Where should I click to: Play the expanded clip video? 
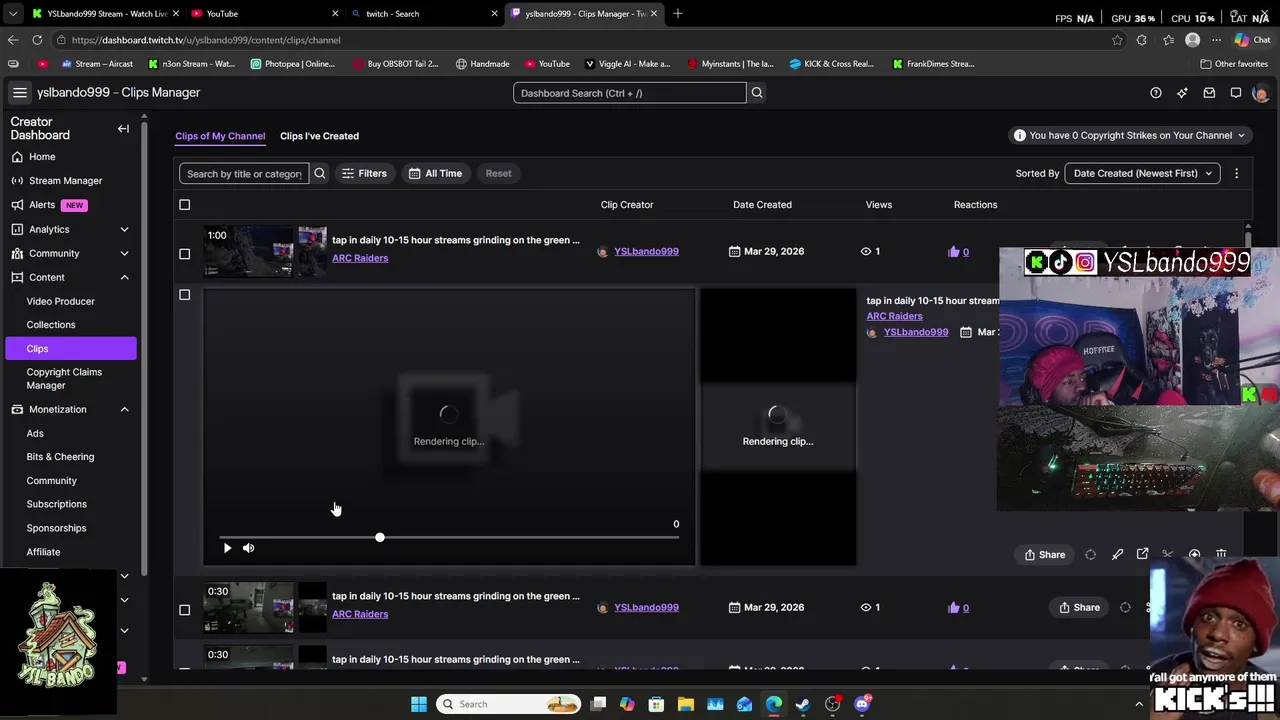(227, 548)
